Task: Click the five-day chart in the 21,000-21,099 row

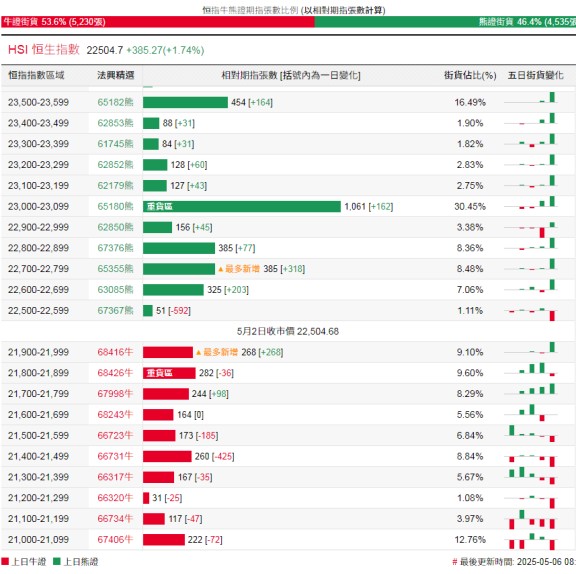Action: (x=531, y=541)
